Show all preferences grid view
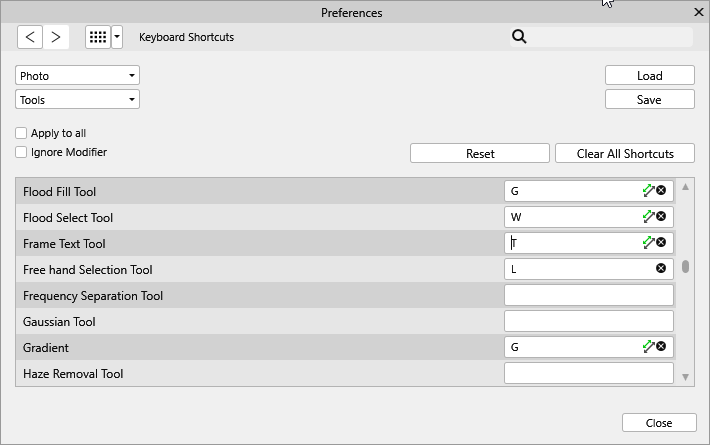 [97, 37]
